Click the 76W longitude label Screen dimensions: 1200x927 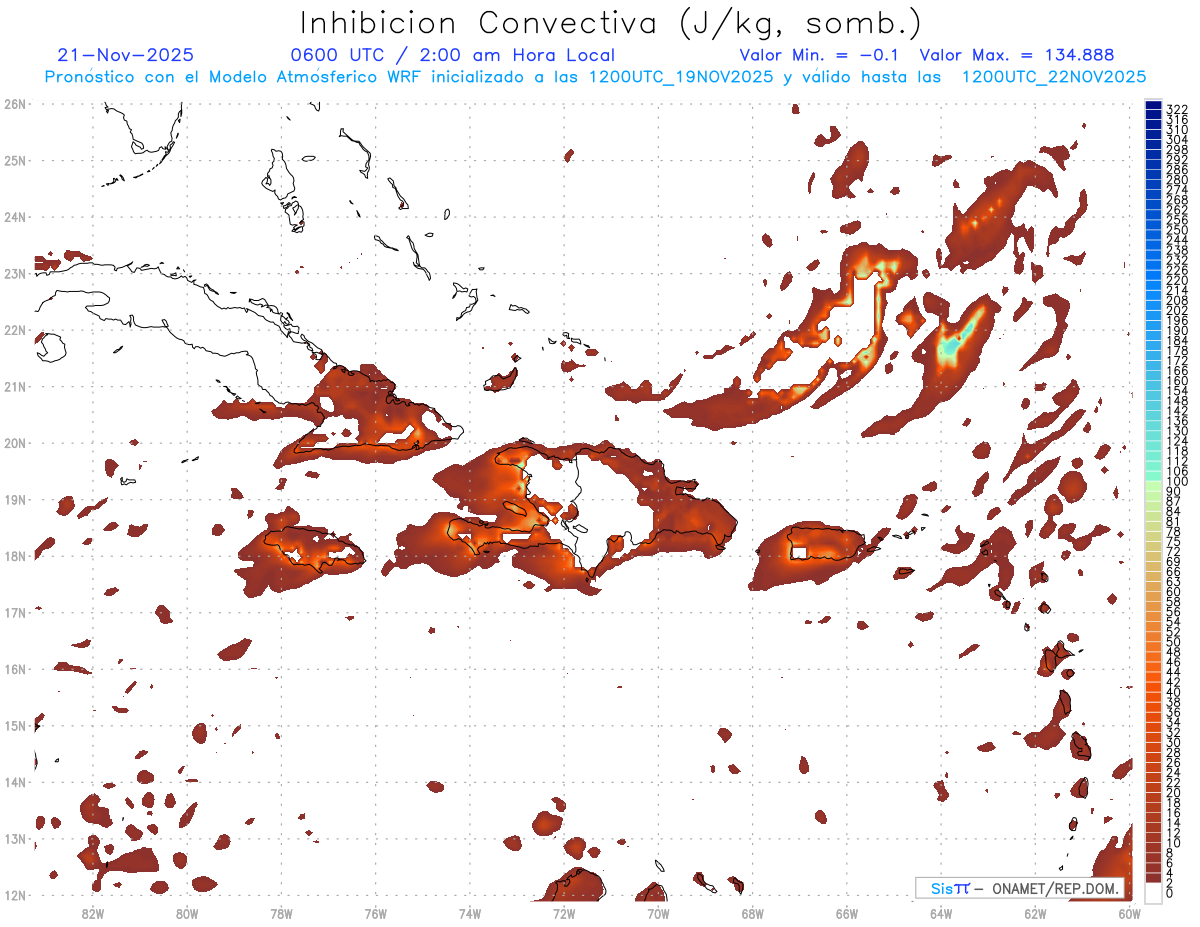[x=376, y=912]
